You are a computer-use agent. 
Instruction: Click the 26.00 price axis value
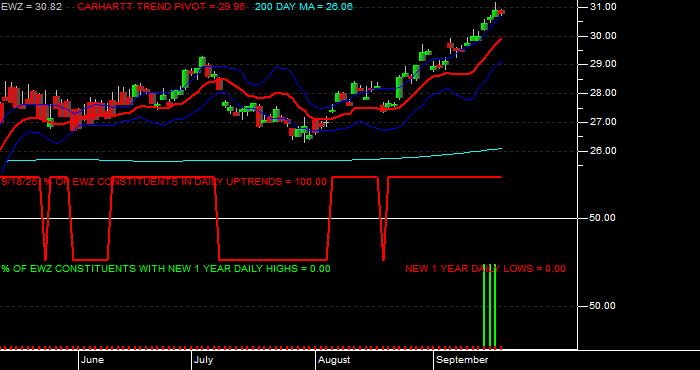click(x=604, y=151)
